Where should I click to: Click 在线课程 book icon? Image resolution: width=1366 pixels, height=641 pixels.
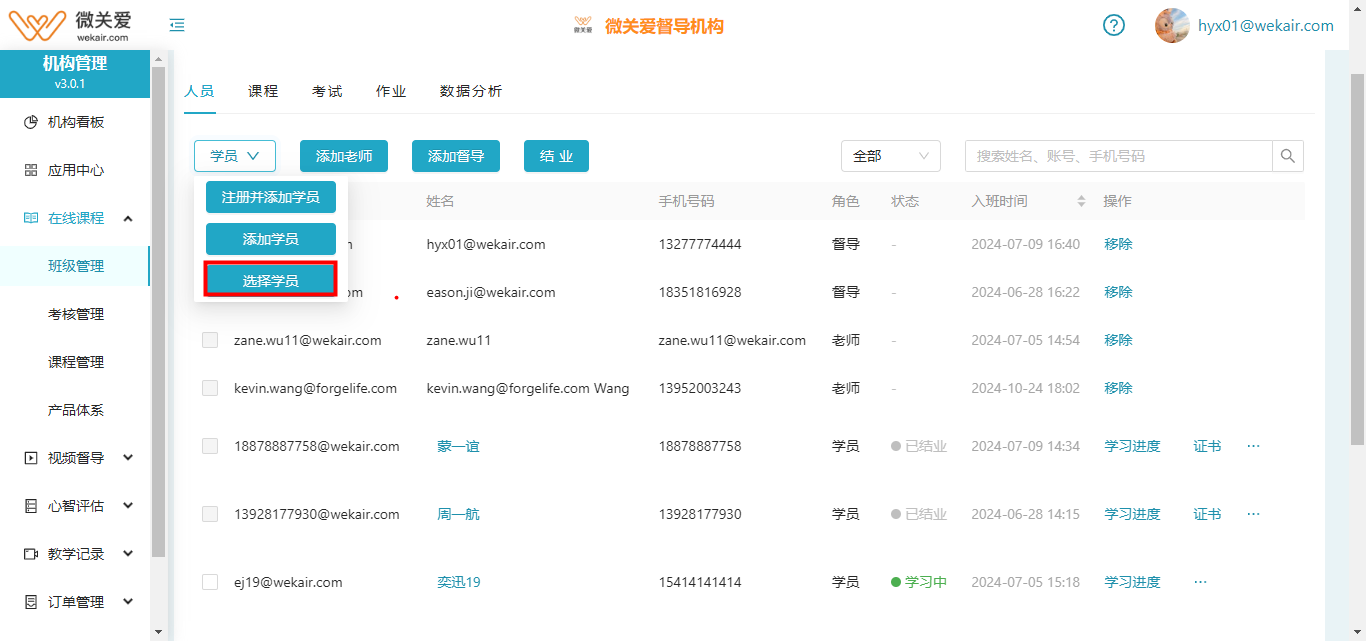click(31, 218)
